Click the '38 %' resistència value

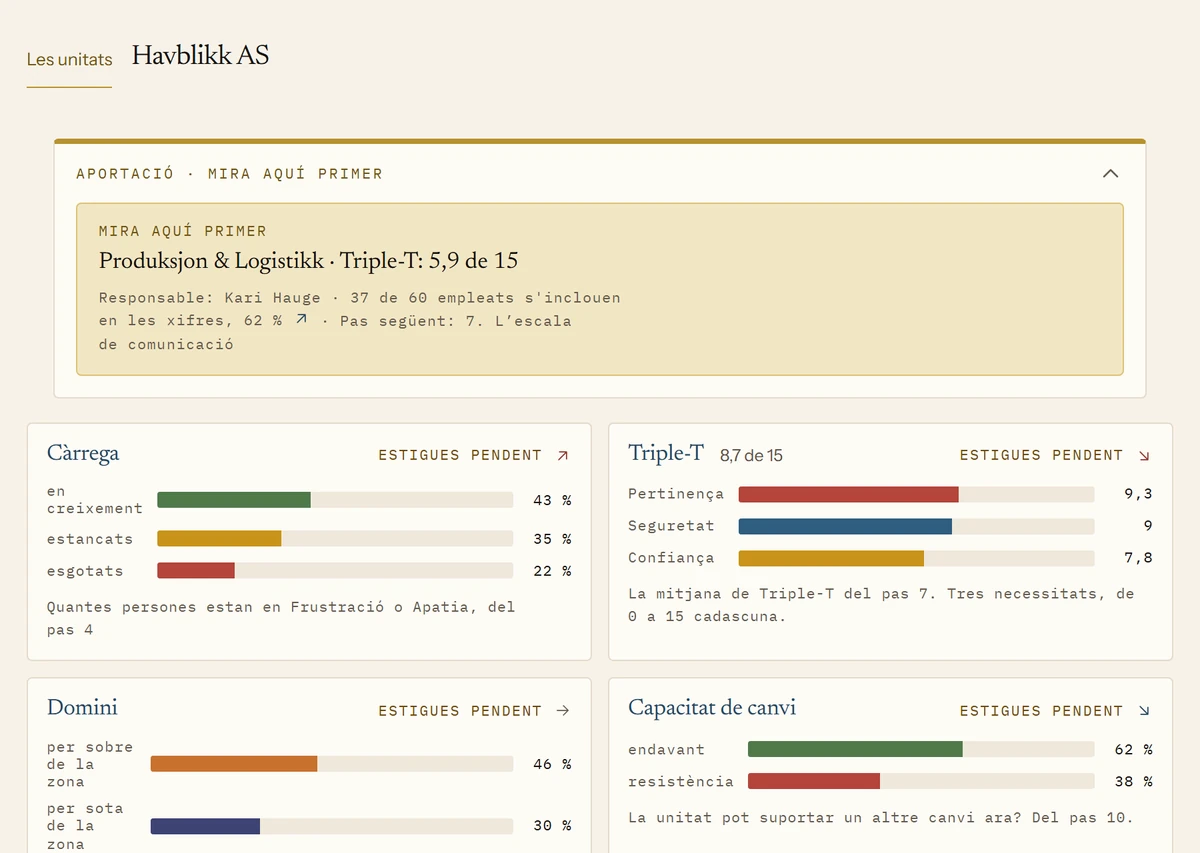pos(1134,781)
